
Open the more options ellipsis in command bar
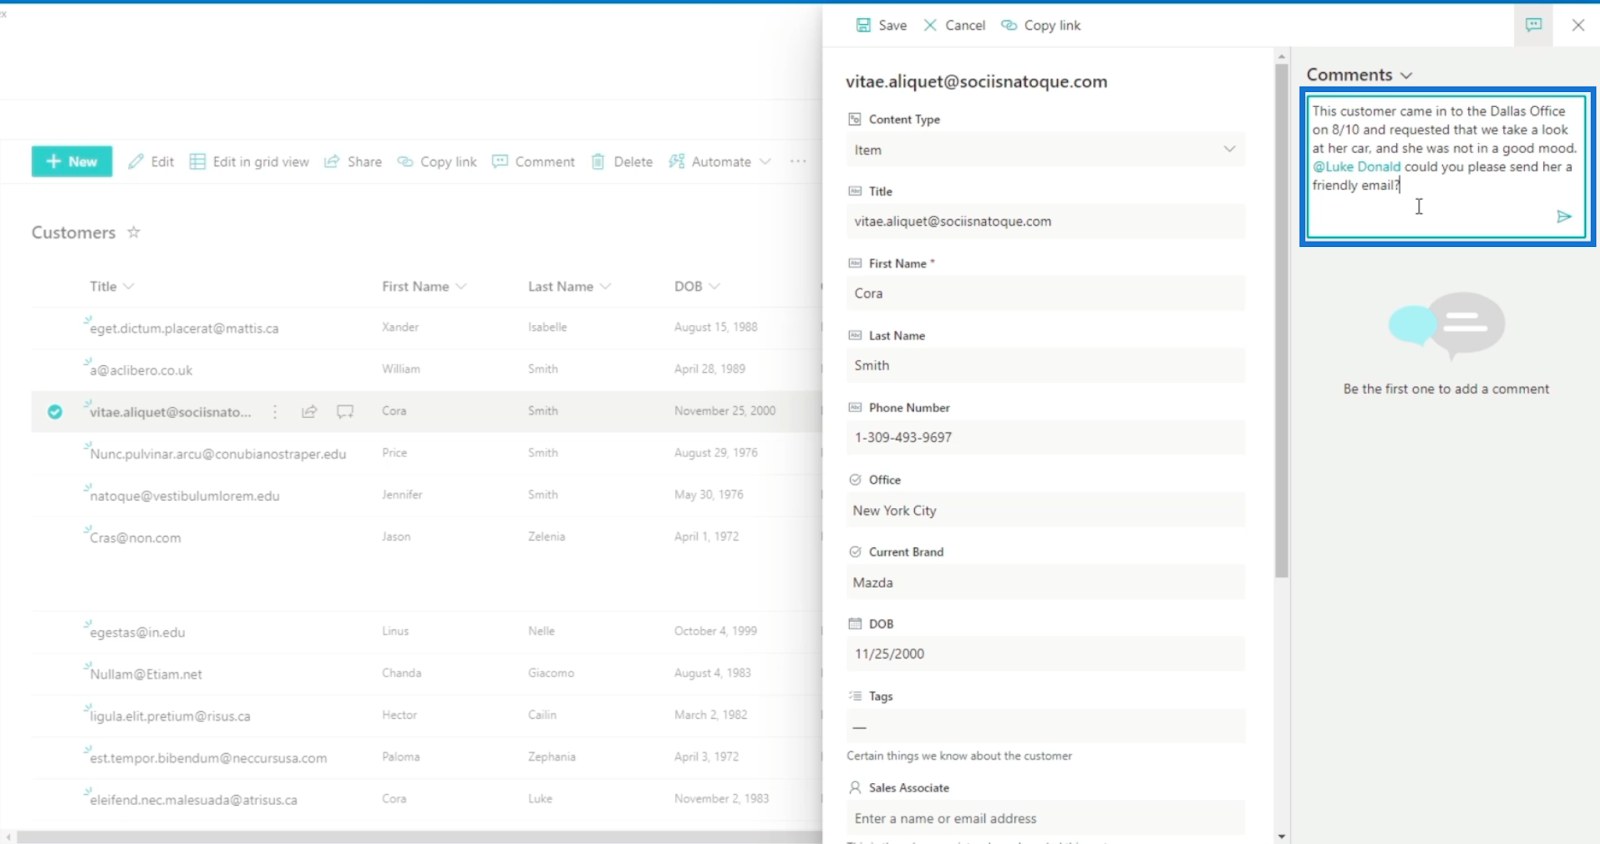[798, 161]
